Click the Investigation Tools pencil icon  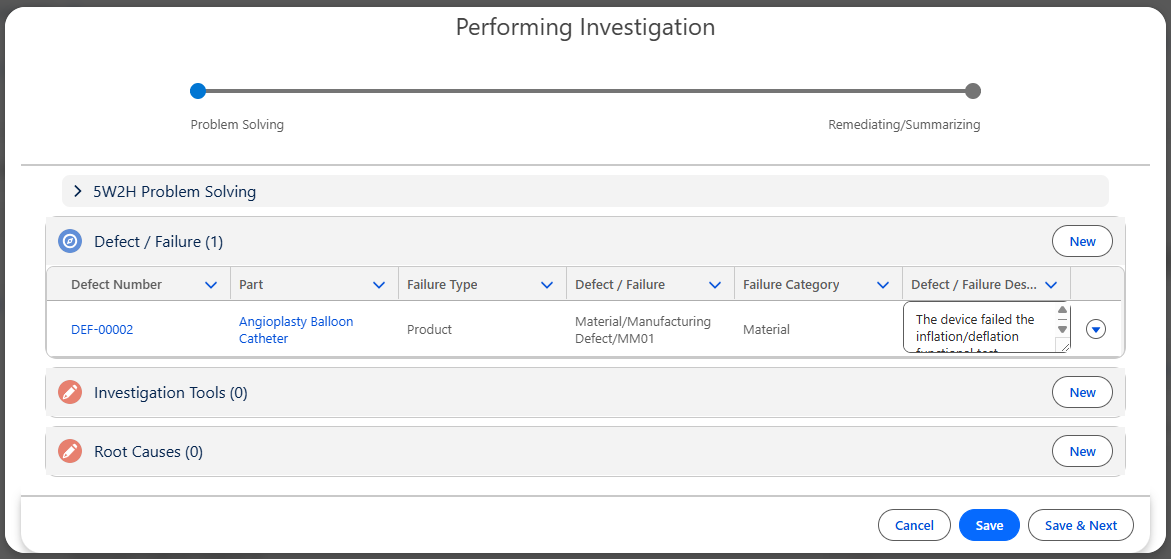[x=70, y=393]
